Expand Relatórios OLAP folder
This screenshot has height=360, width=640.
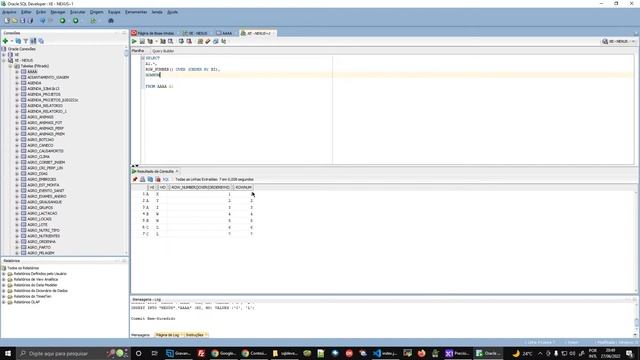pyautogui.click(x=4, y=302)
